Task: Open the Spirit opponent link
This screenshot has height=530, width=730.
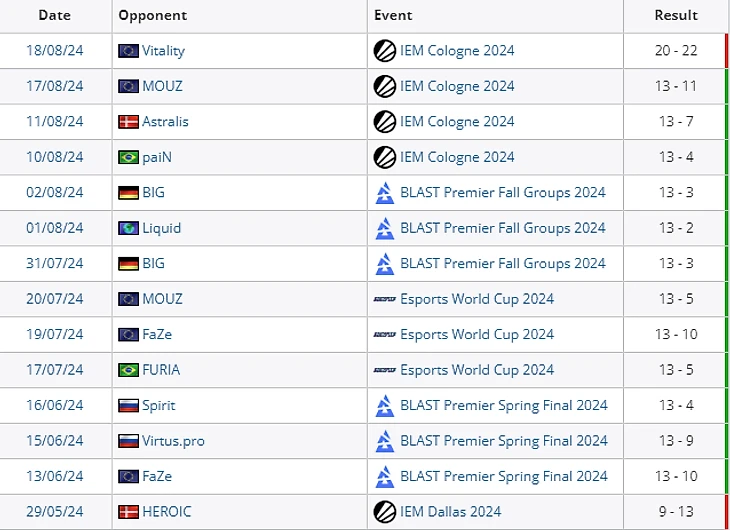Action: tap(158, 405)
